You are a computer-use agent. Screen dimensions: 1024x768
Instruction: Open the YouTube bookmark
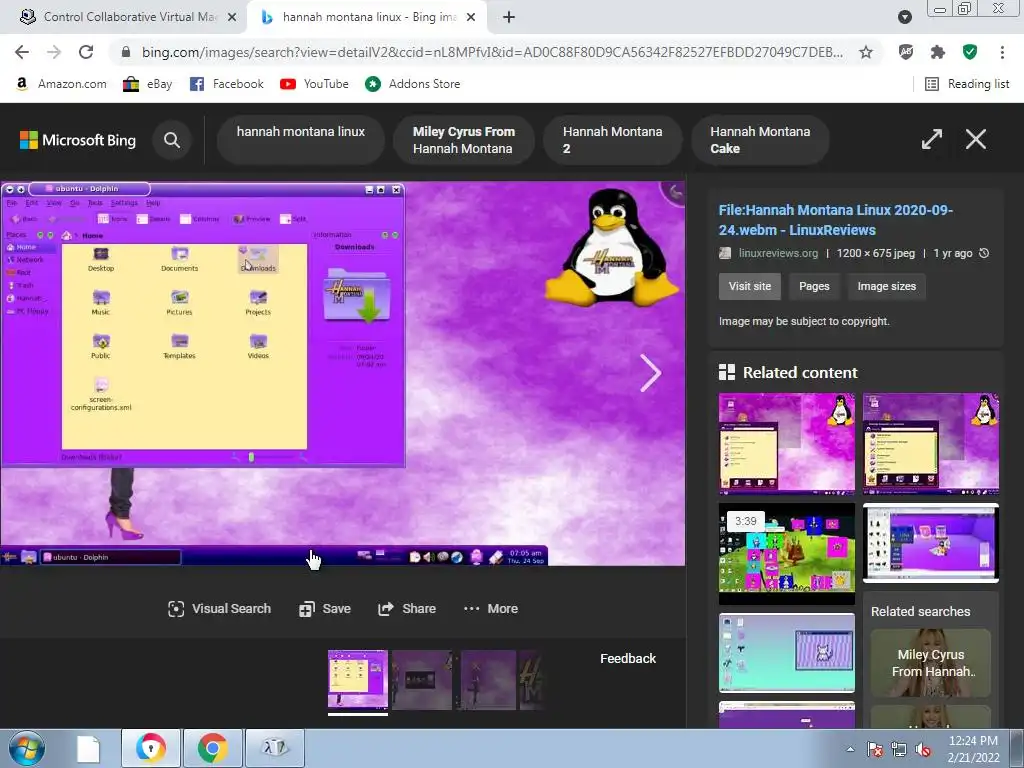[x=314, y=84]
